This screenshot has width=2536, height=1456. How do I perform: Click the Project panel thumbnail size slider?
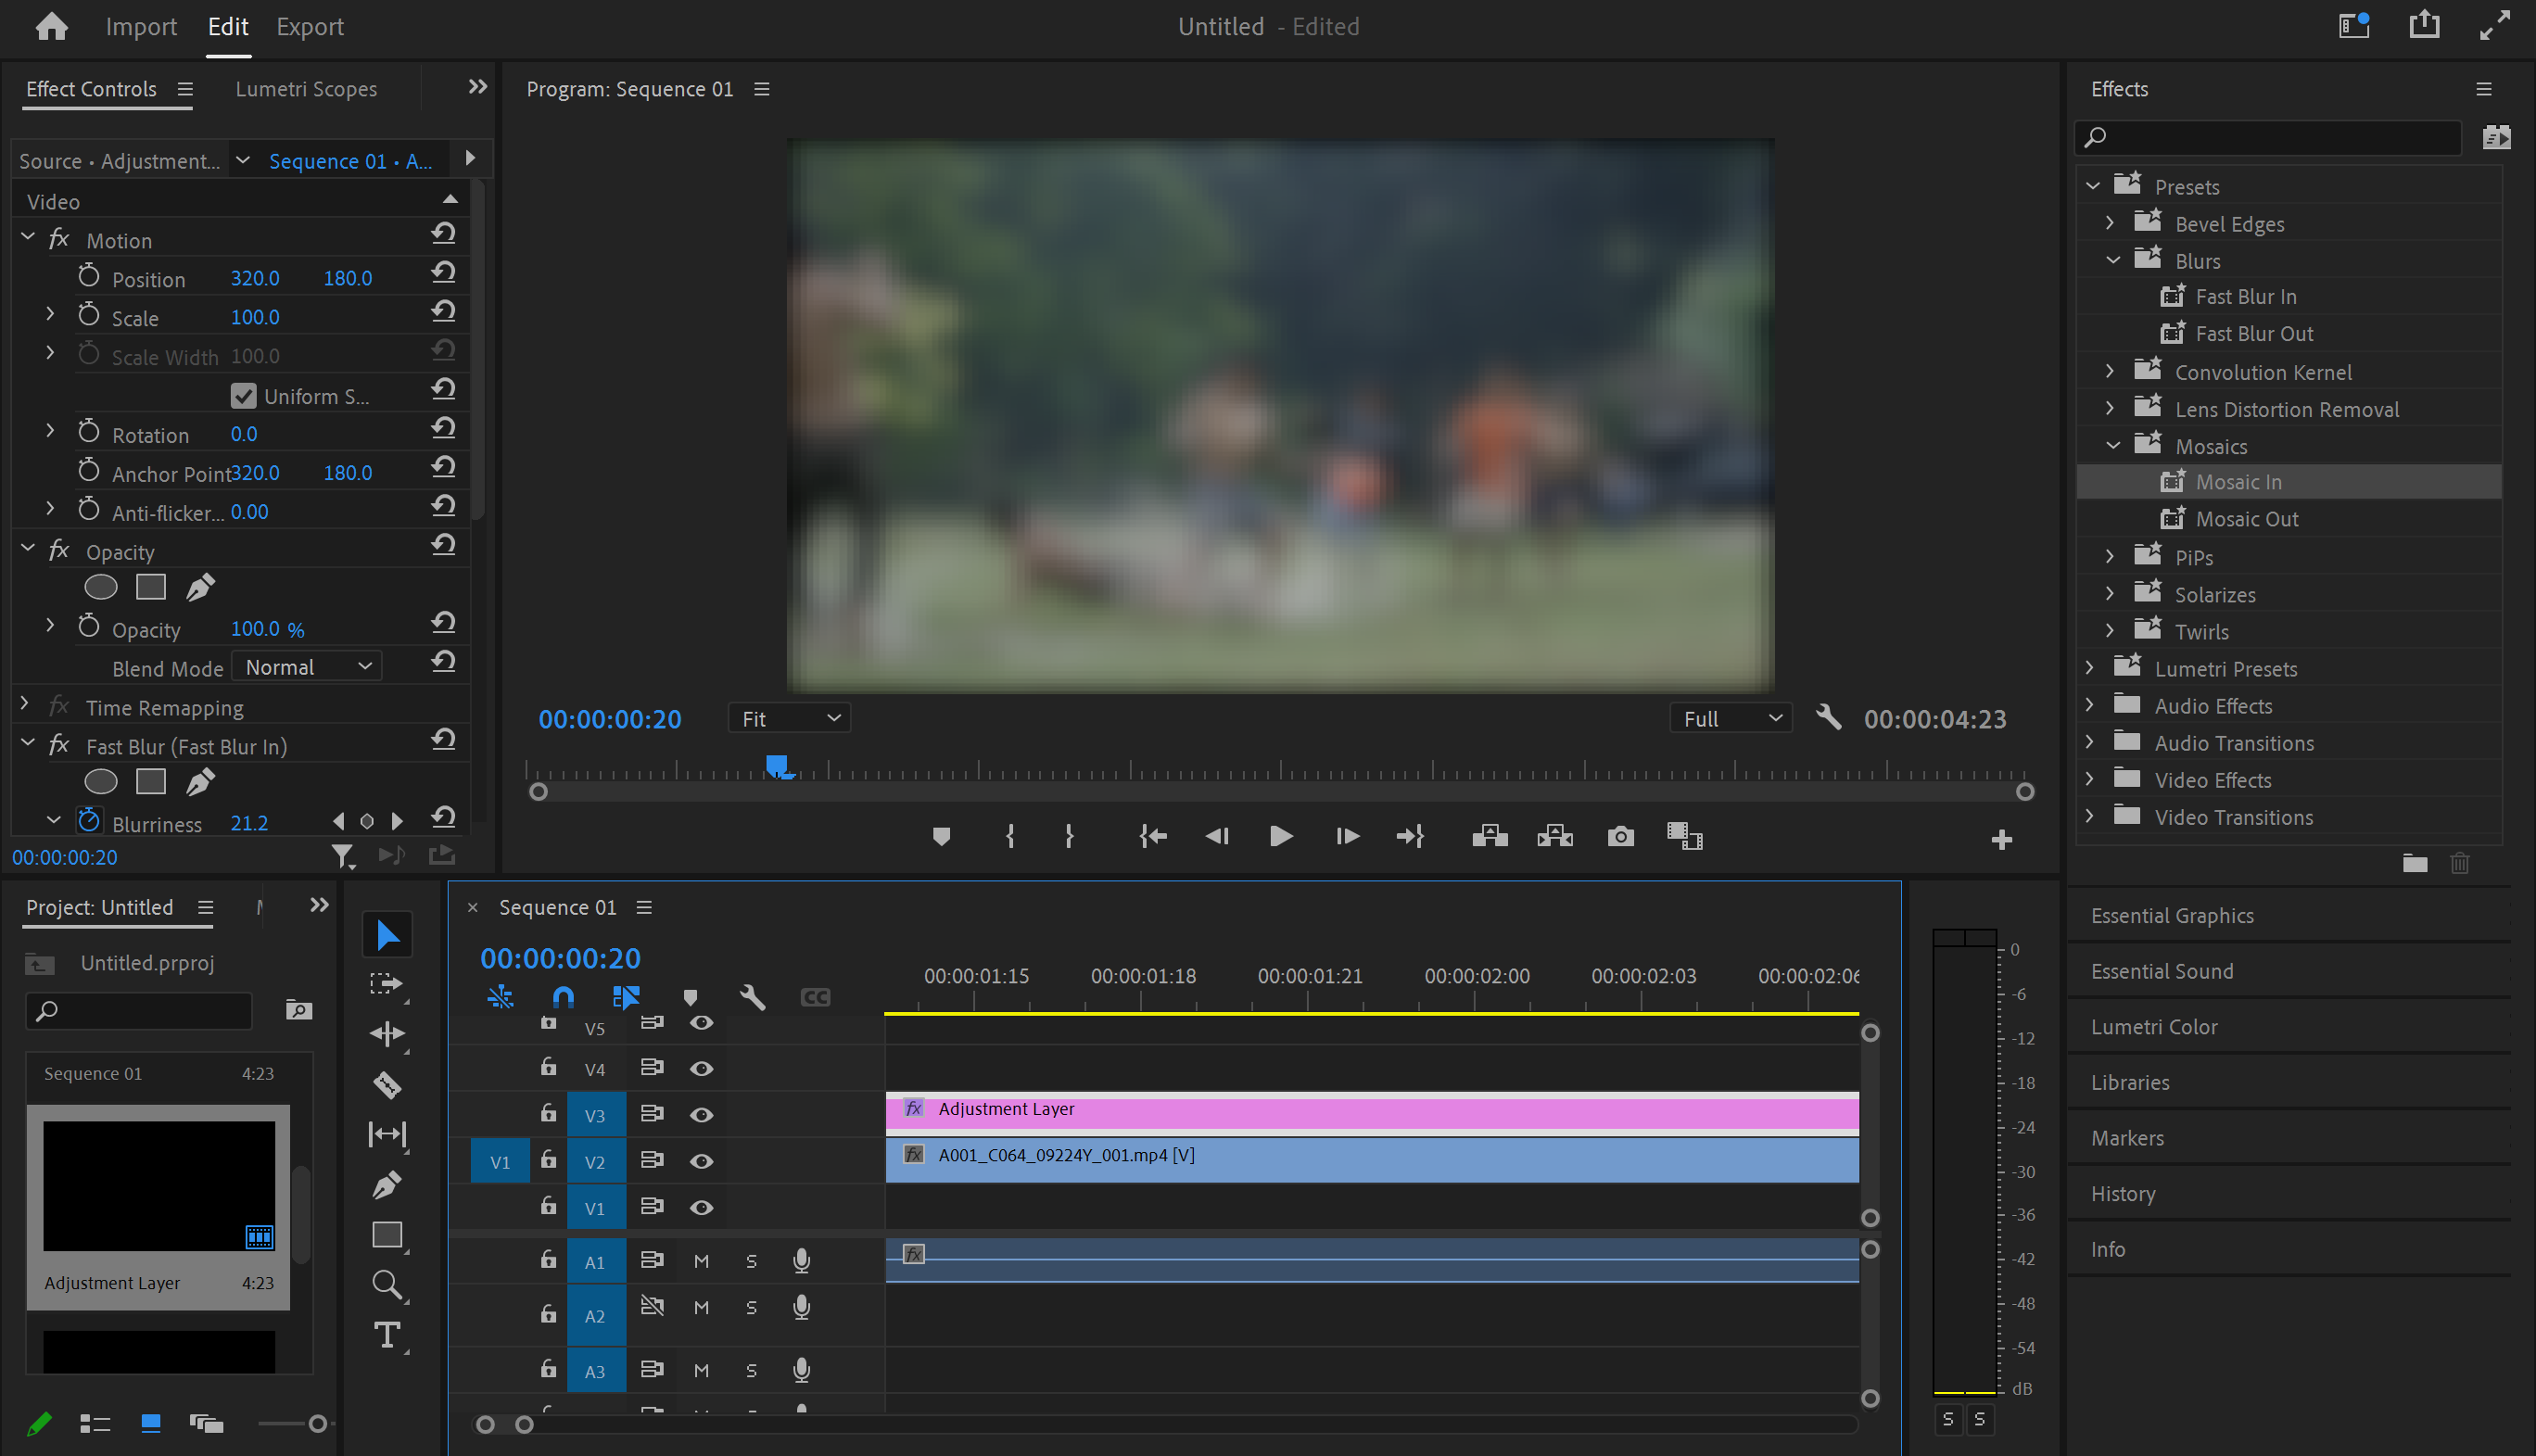(316, 1423)
